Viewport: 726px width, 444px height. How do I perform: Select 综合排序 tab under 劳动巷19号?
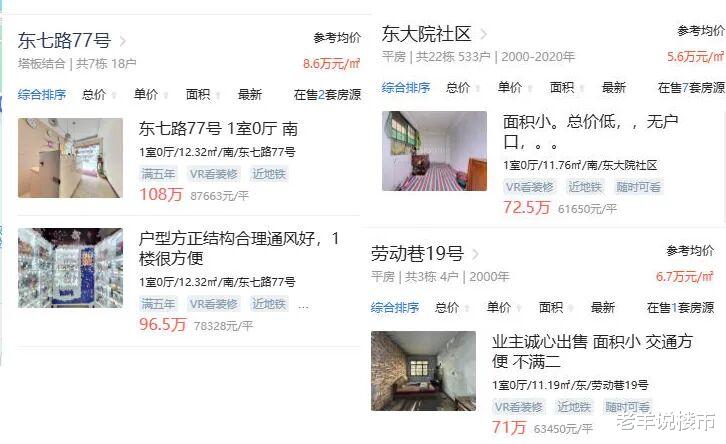[x=394, y=307]
